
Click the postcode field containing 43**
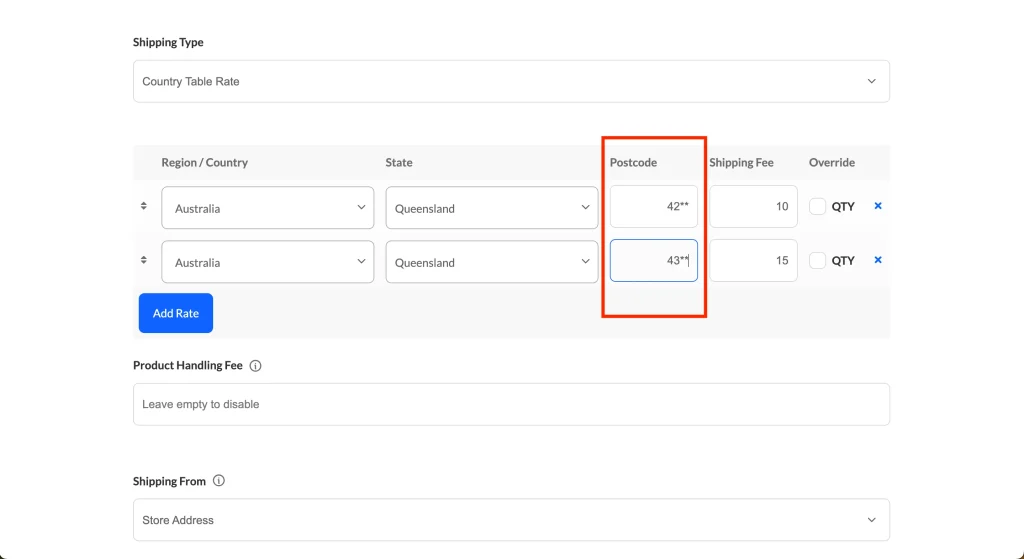tap(653, 261)
